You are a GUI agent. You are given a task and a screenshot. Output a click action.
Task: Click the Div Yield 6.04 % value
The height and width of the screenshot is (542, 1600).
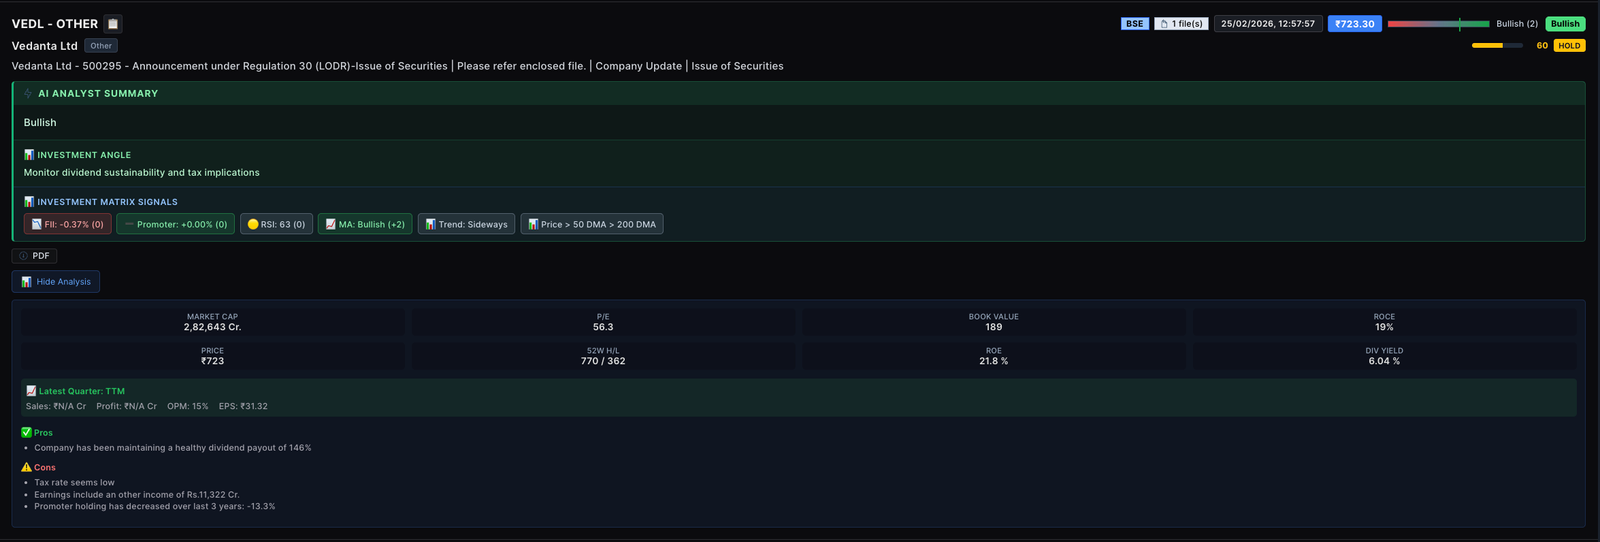1384,361
